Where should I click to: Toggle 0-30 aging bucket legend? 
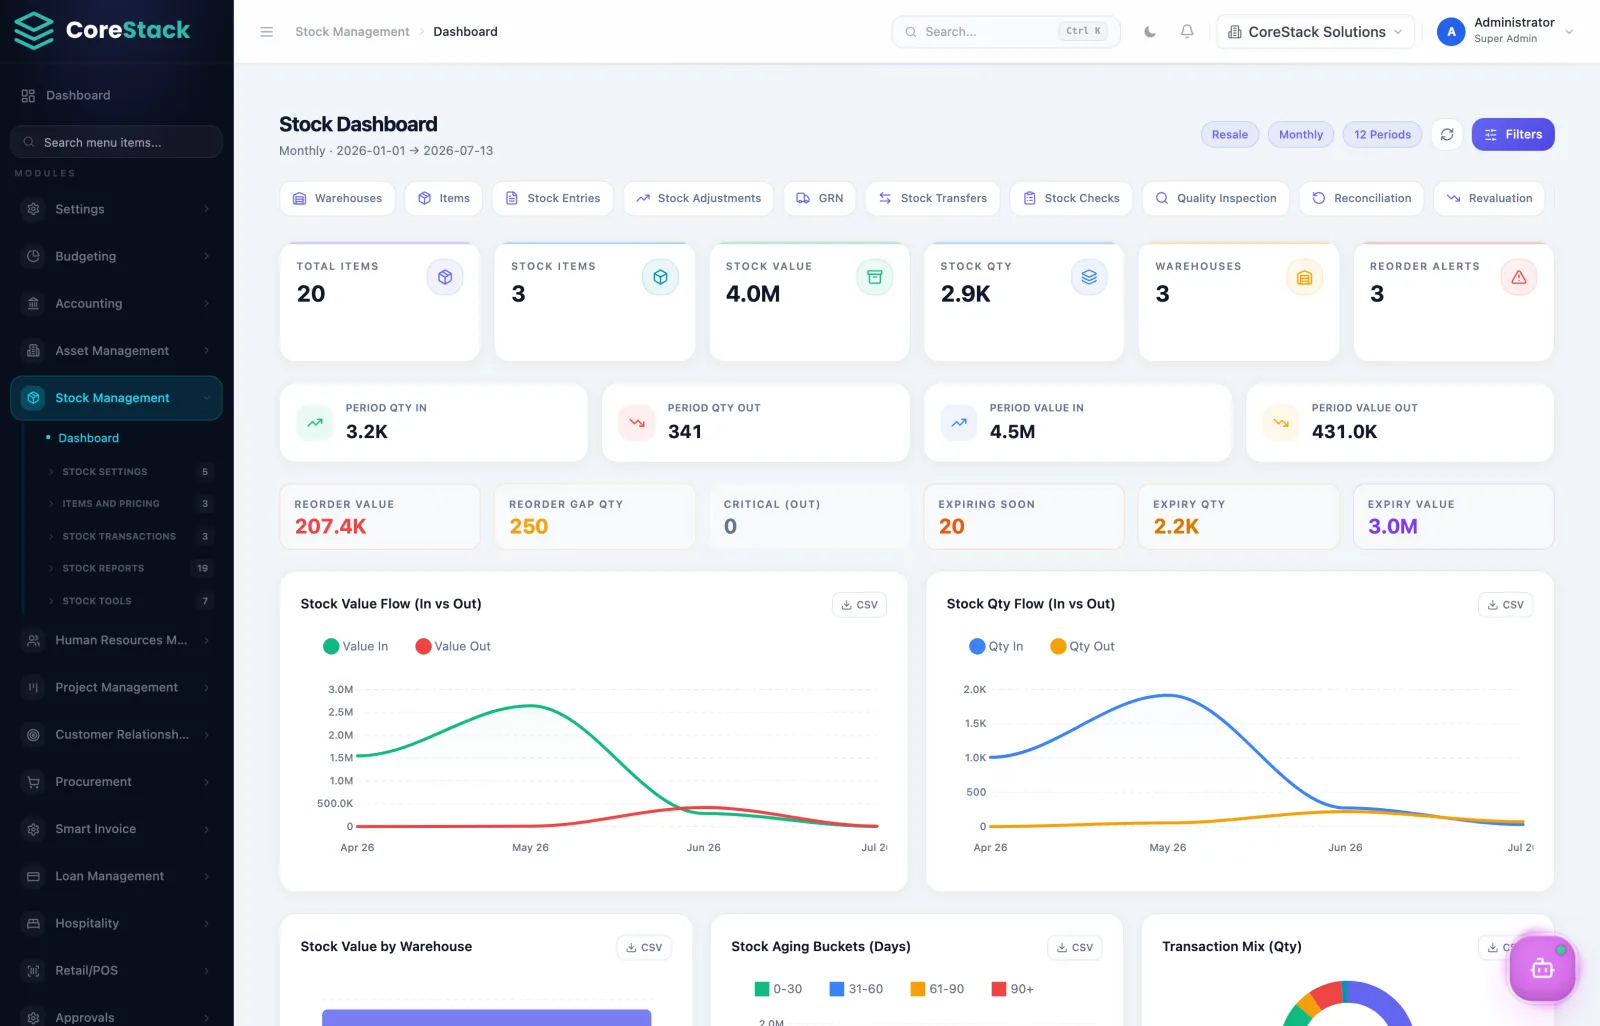(x=778, y=989)
